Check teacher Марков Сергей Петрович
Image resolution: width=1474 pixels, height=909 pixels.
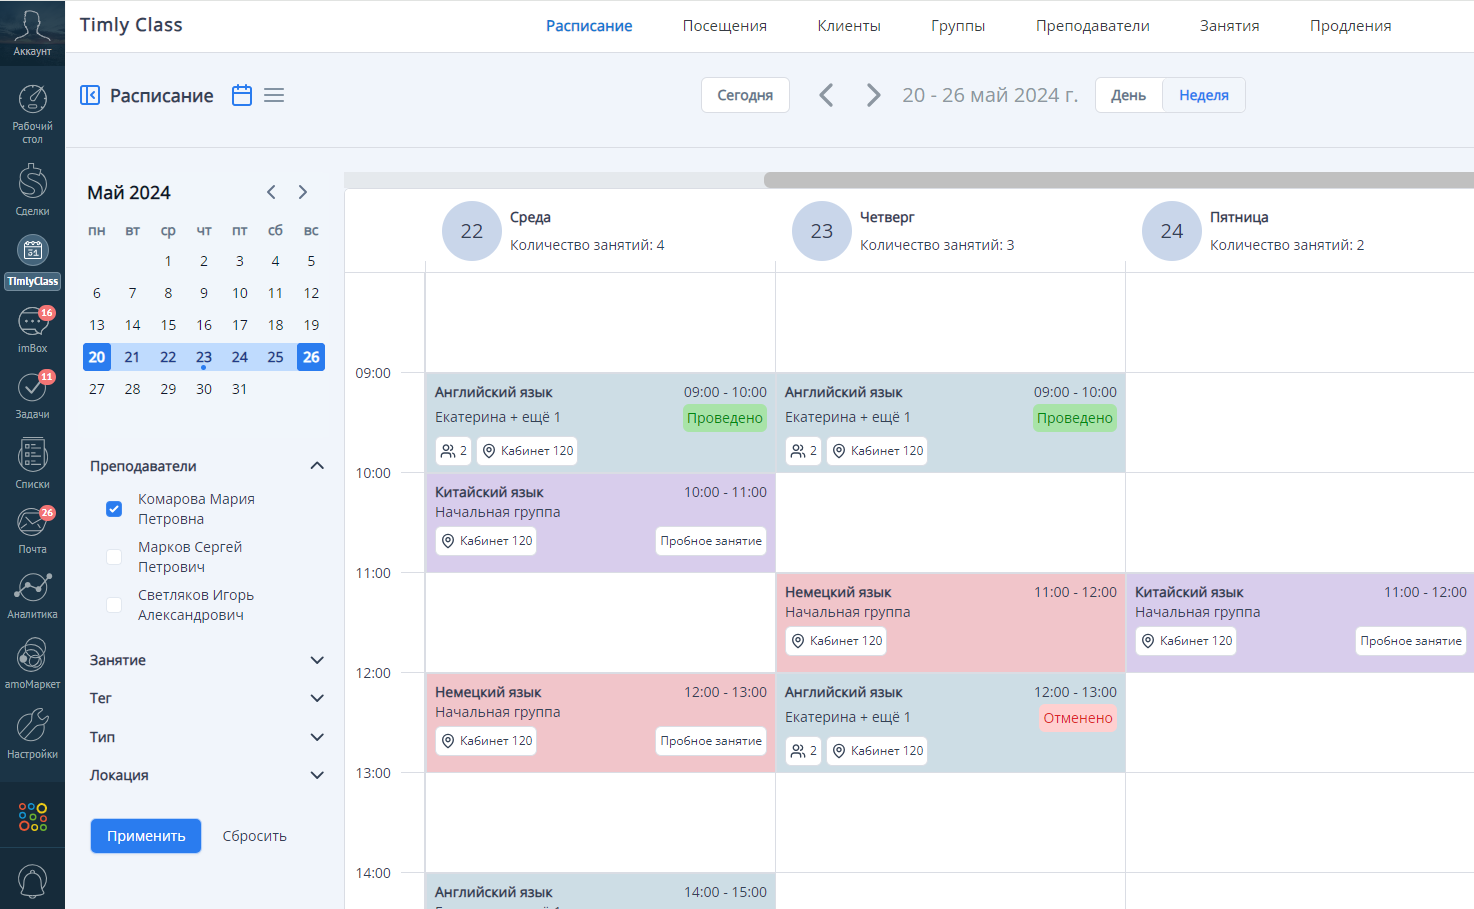tap(114, 556)
